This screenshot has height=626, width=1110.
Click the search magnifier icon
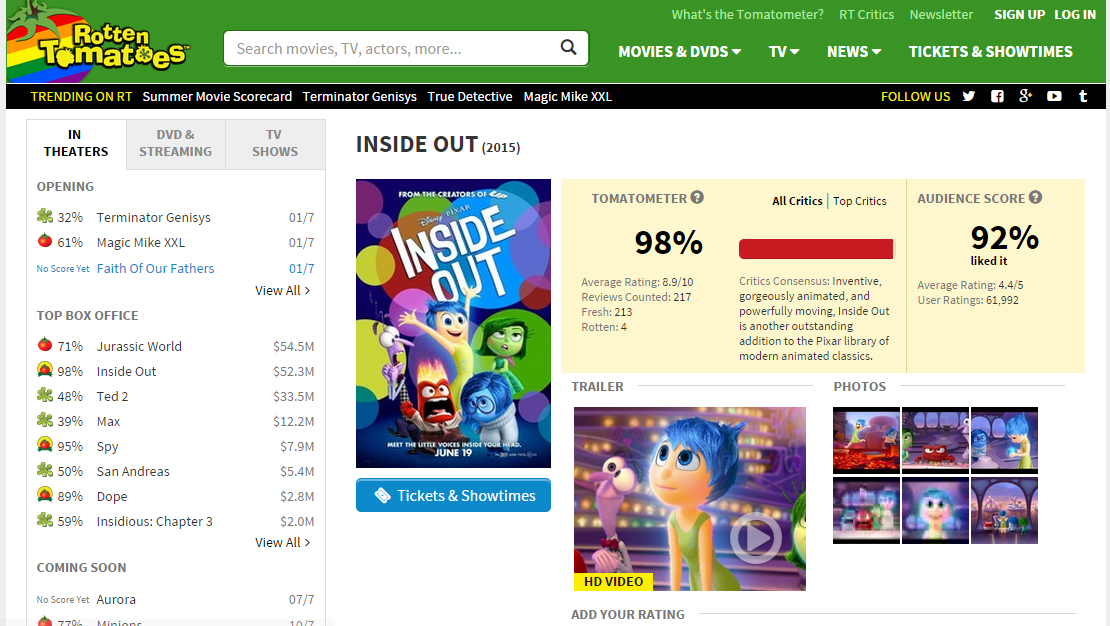coord(568,47)
